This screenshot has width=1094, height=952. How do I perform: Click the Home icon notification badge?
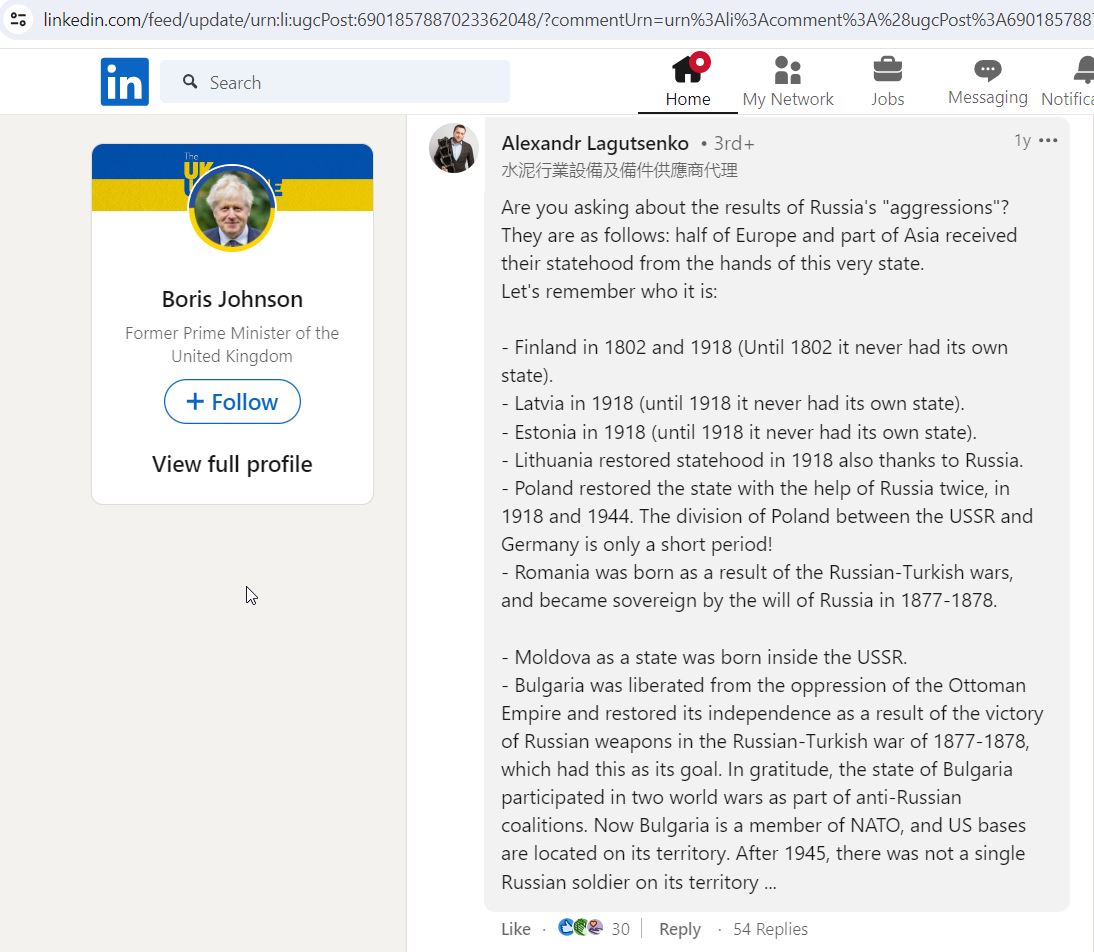coord(700,62)
